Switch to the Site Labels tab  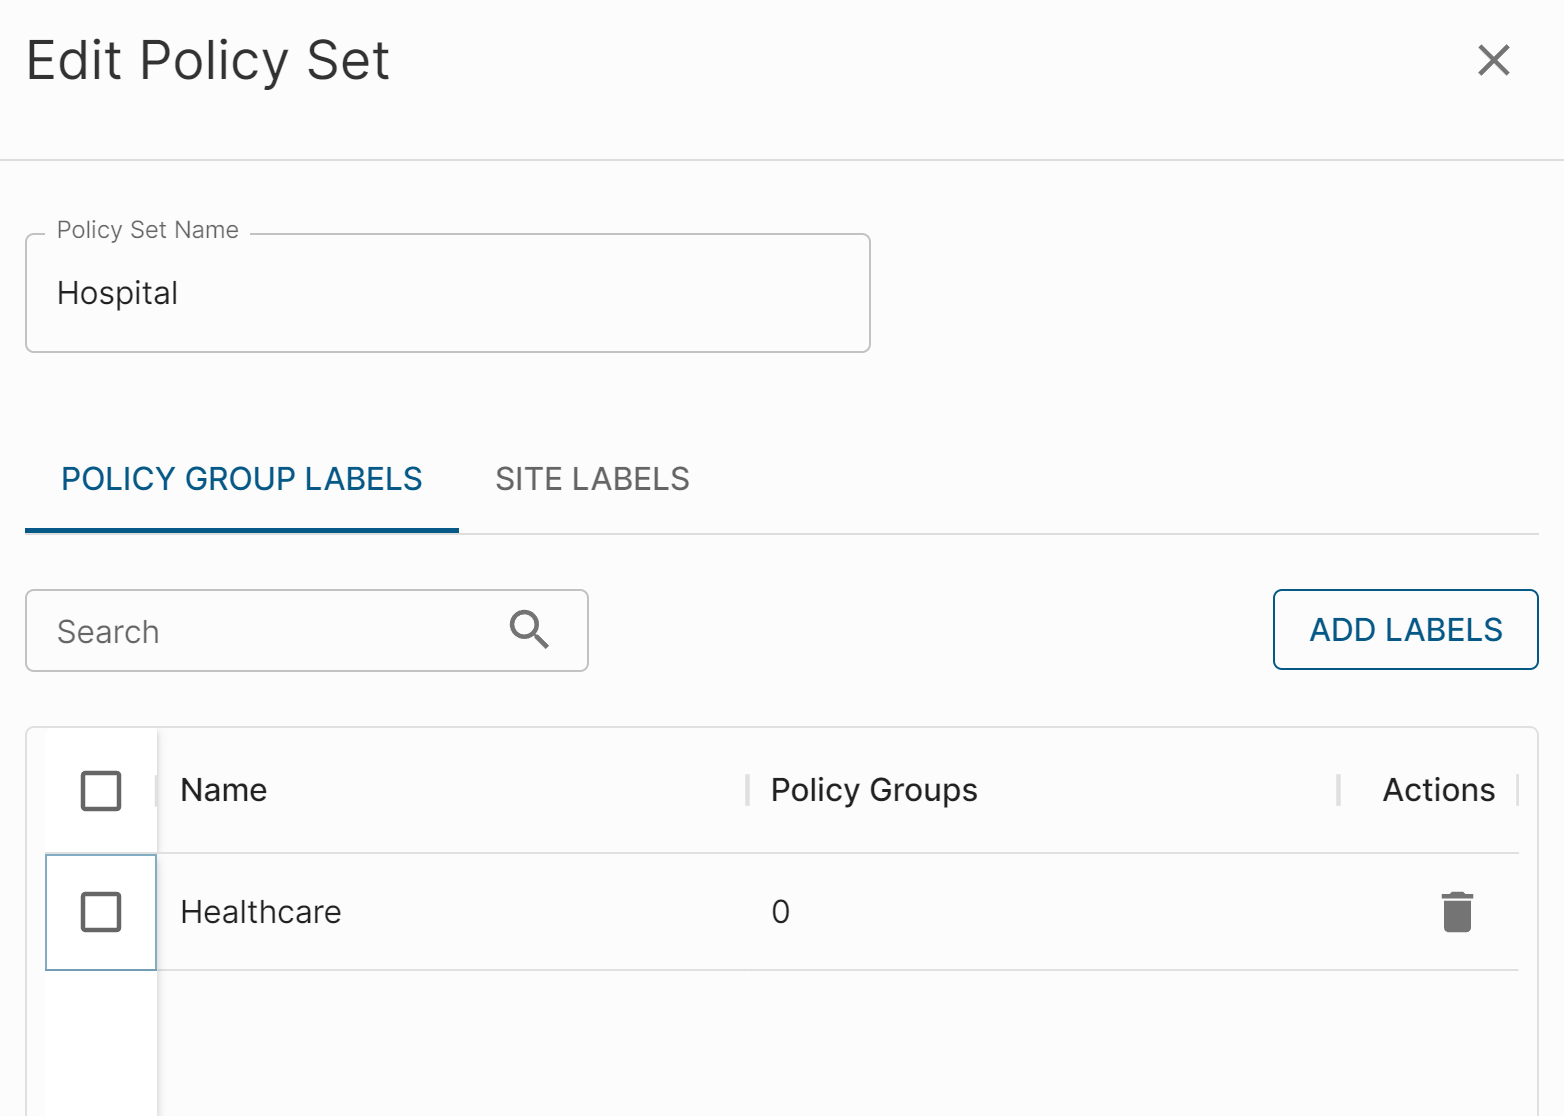[x=592, y=480]
